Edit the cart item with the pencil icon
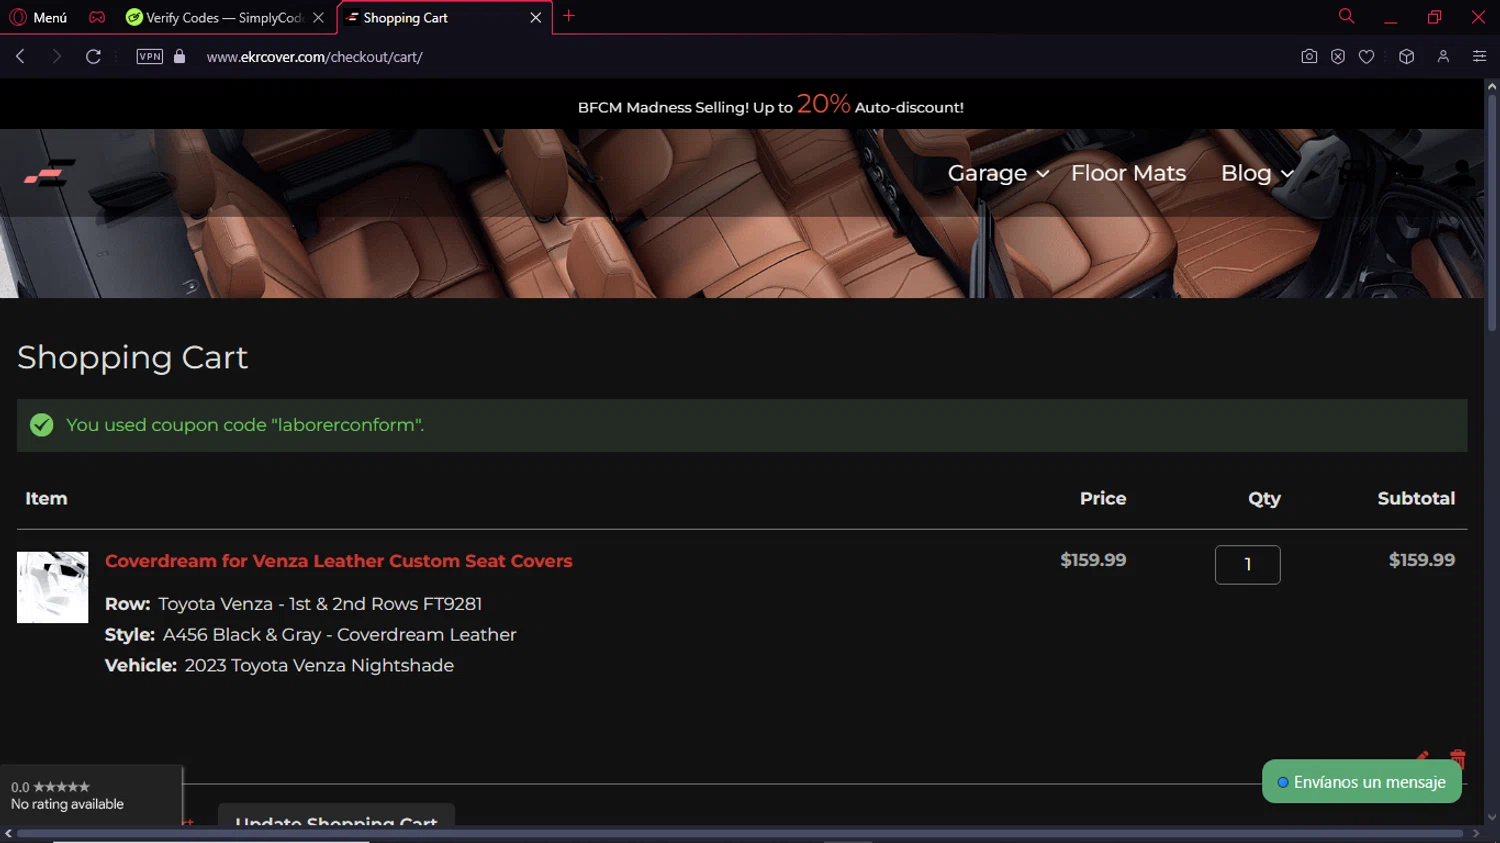 1422,757
